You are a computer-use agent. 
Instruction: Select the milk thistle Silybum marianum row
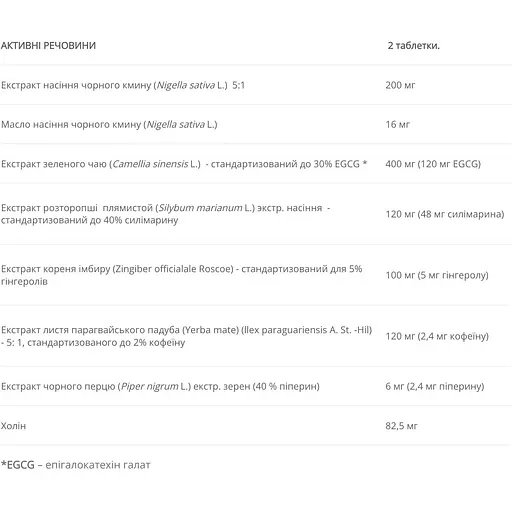(256, 214)
